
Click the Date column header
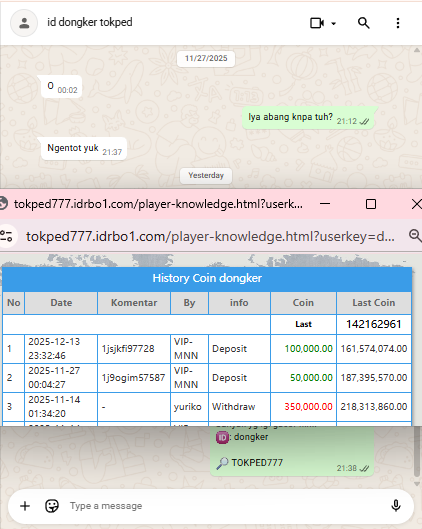pos(61,303)
